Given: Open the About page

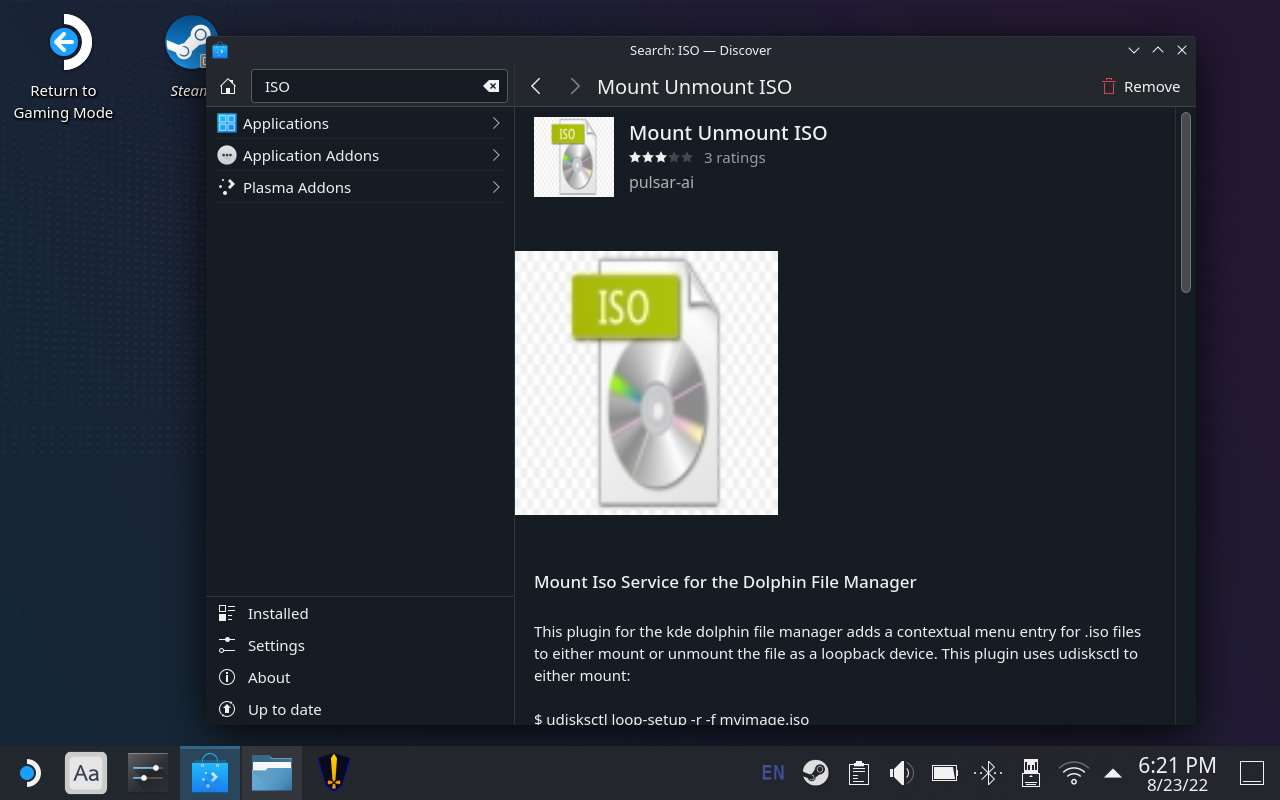Looking at the screenshot, I should click(x=360, y=677).
